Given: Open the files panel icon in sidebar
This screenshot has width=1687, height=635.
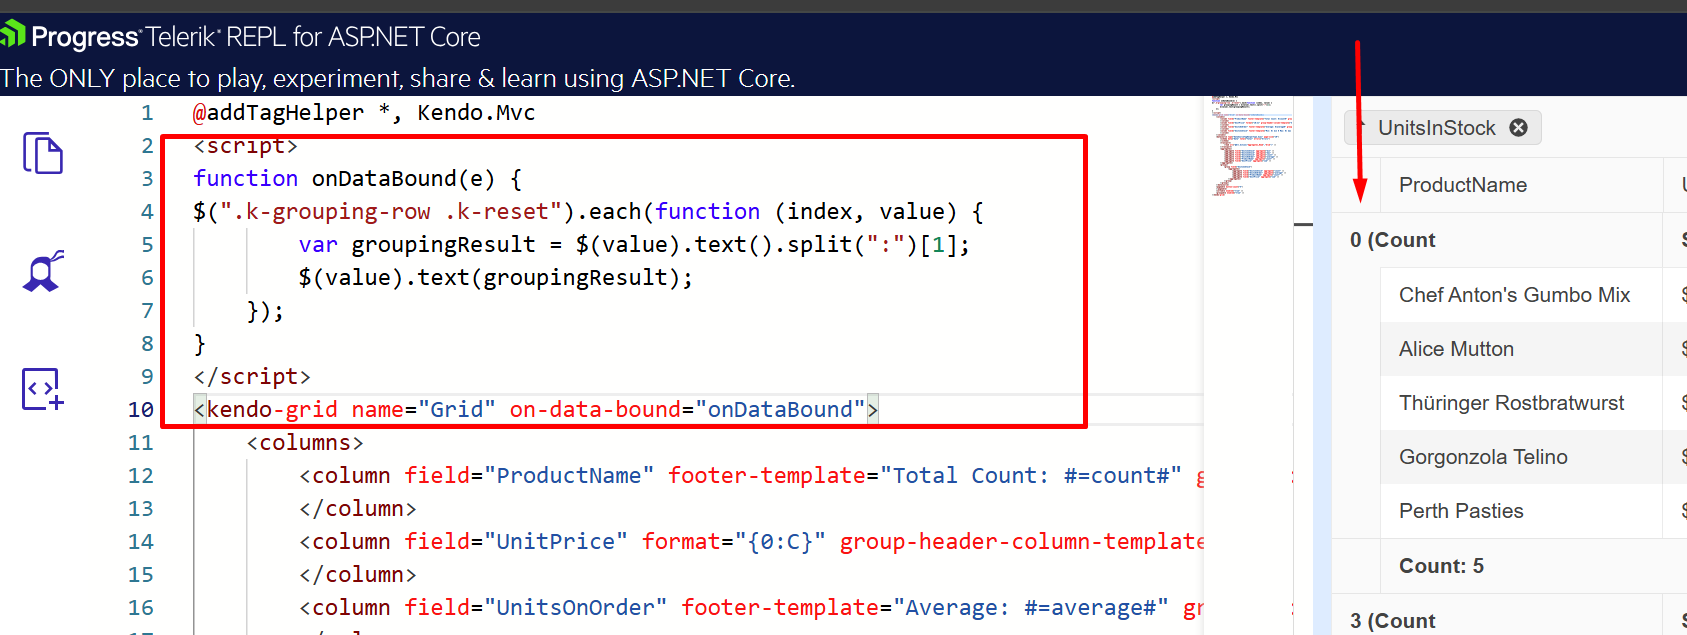Looking at the screenshot, I should pos(43,153).
